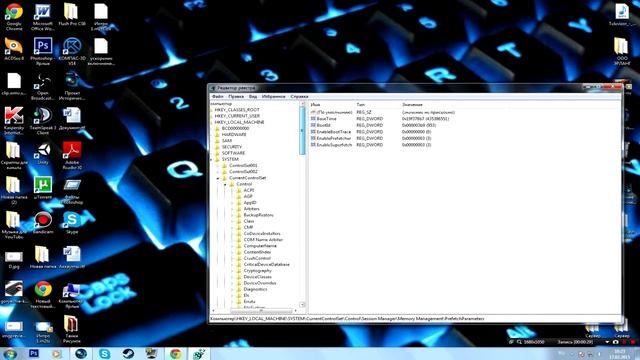Select HKEY_LOCAL_MACHINE key
Viewport: 640px width, 360px height.
pos(239,122)
